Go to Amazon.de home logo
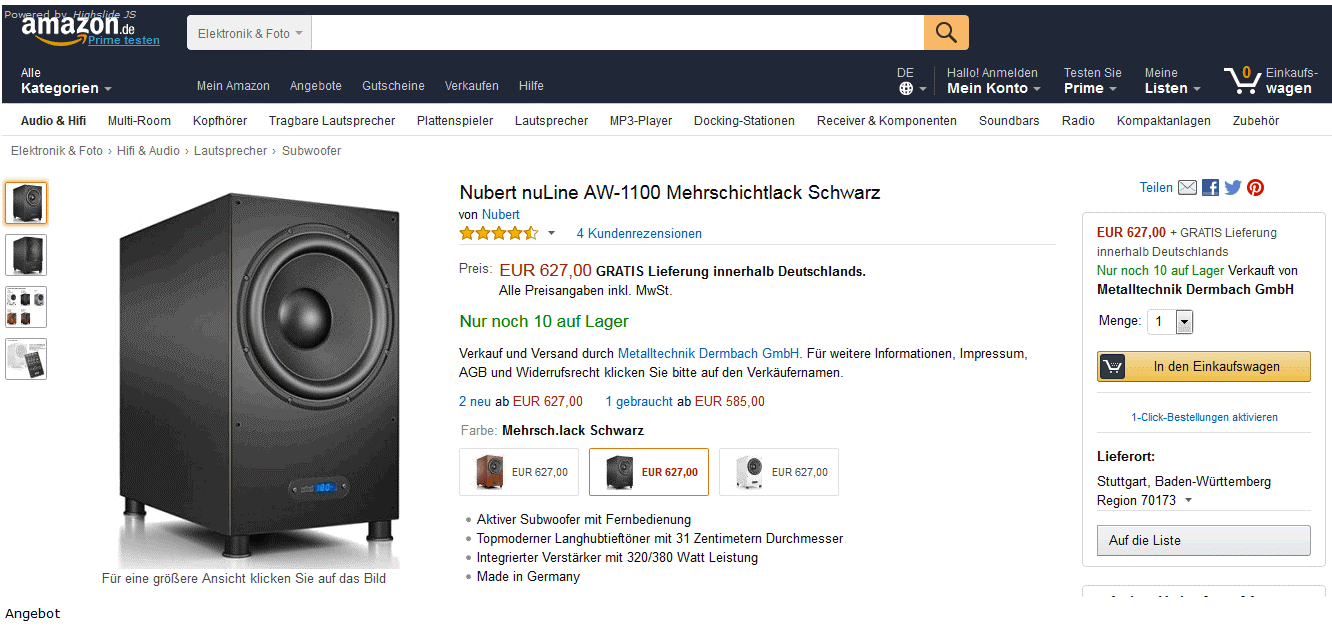1332x627 pixels. (x=78, y=28)
